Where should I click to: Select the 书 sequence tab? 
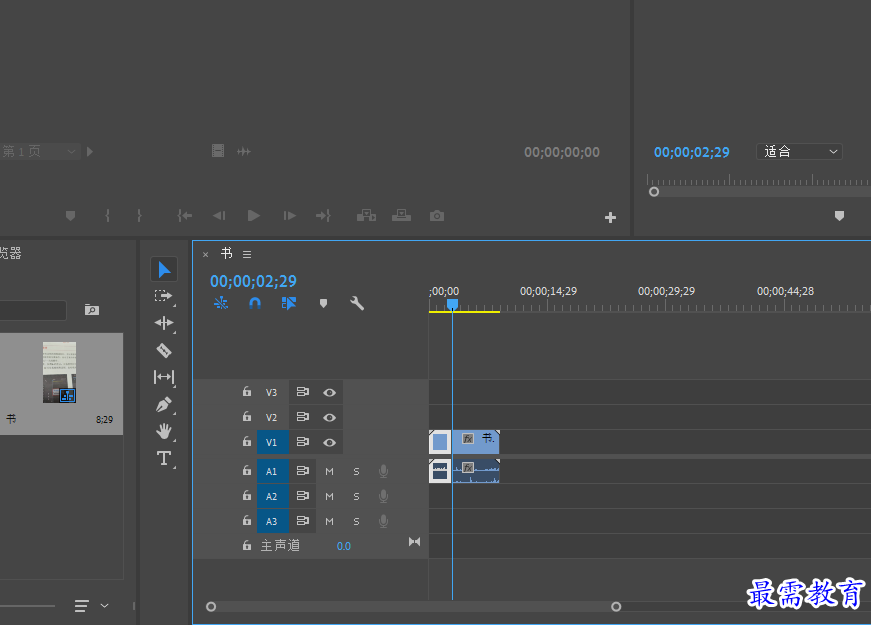[227, 253]
